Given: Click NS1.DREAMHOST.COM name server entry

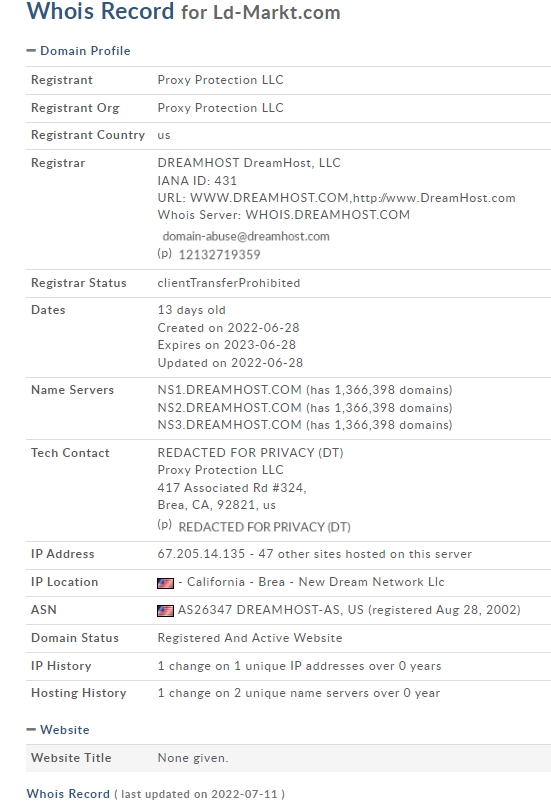Looking at the screenshot, I should click(x=229, y=390).
